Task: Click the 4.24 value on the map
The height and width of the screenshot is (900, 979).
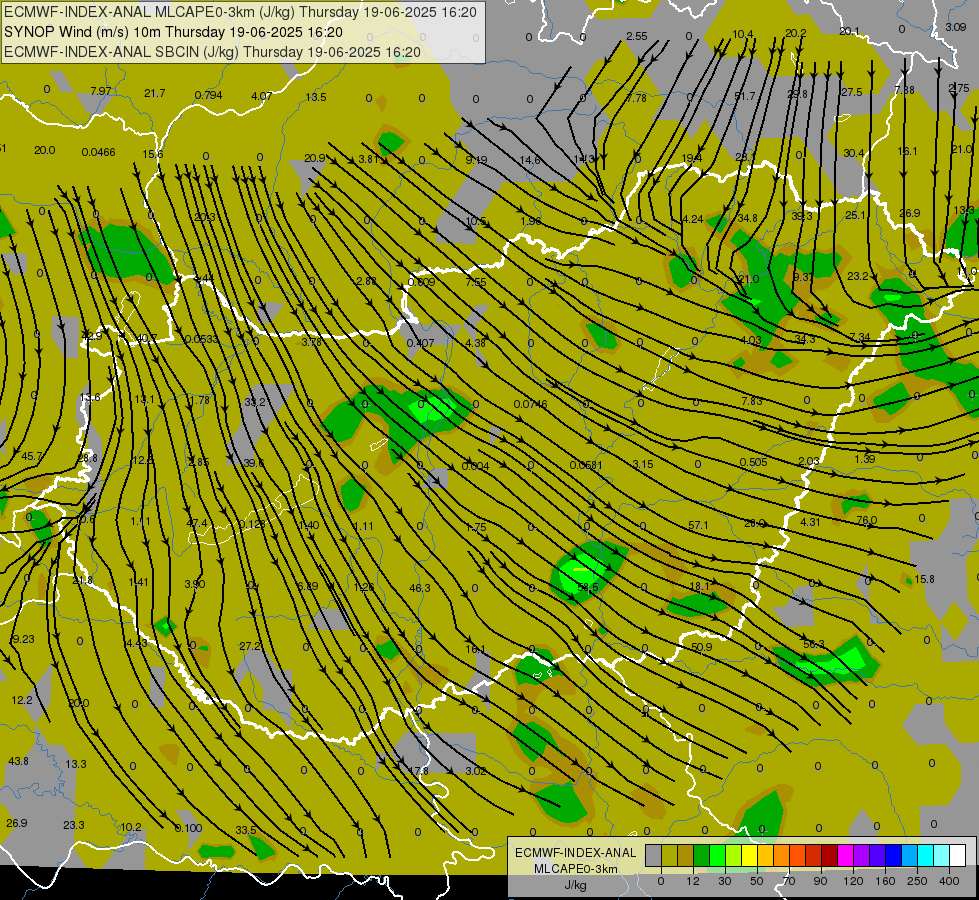Action: click(692, 219)
